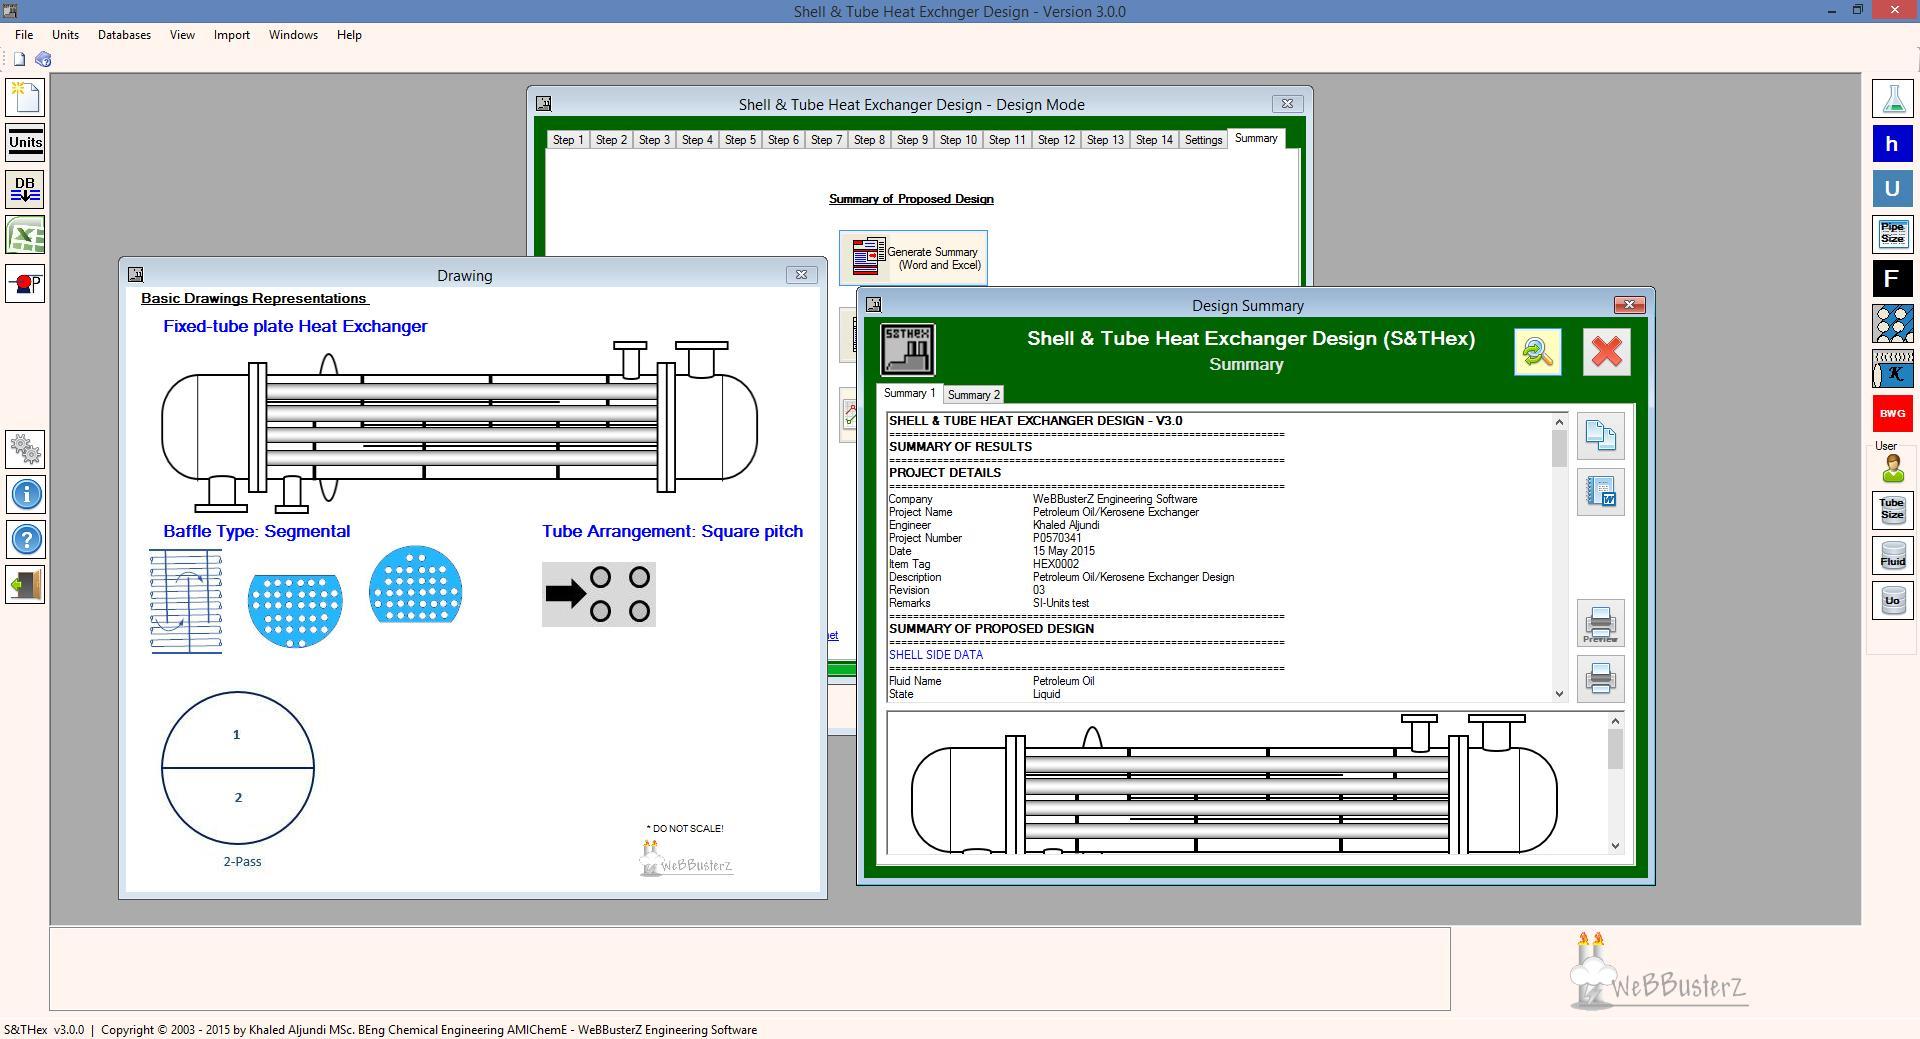
Task: Click the small database toolbar icon under the menu bar
Action: [43, 59]
